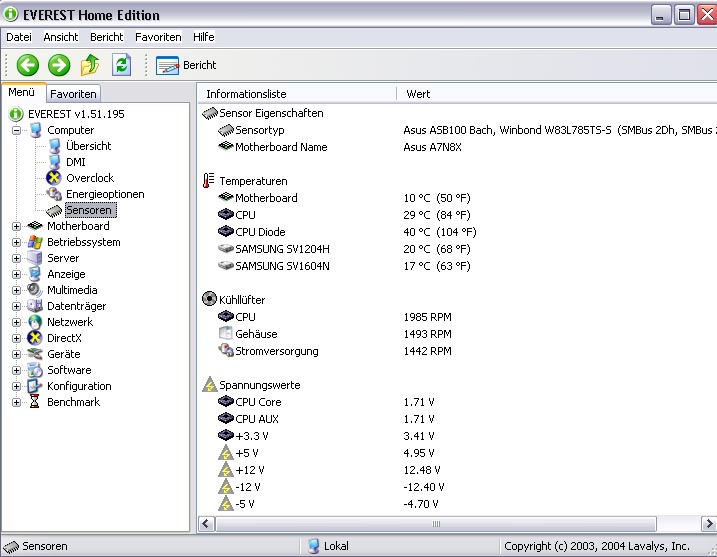This screenshot has height=557, width=717.
Task: Click the Motherboard tree node icon
Action: click(35, 226)
